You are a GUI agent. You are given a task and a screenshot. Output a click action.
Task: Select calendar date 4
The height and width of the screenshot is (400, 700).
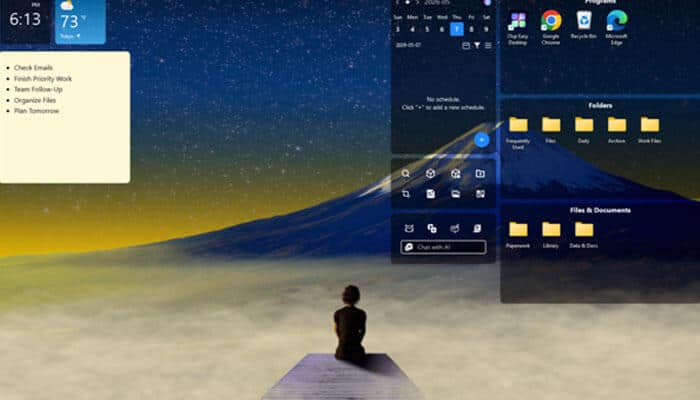click(x=412, y=29)
